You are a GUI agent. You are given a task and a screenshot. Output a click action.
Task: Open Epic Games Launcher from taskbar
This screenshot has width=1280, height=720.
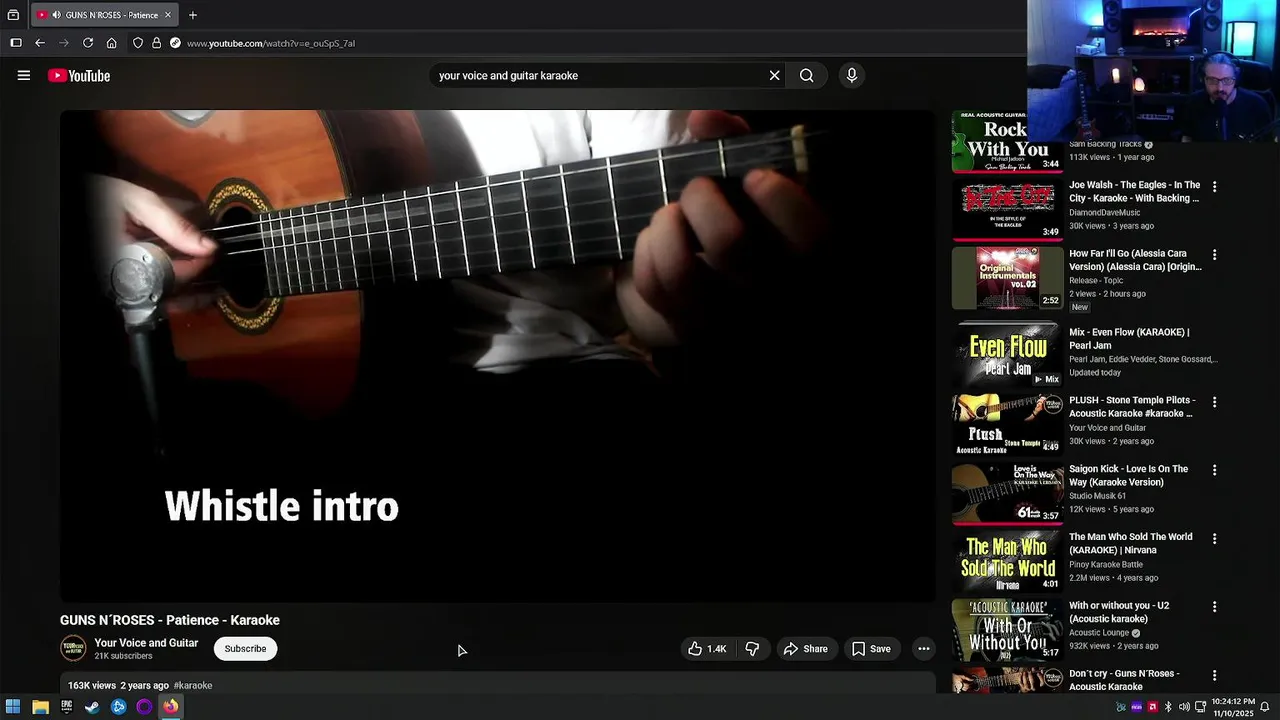click(66, 707)
